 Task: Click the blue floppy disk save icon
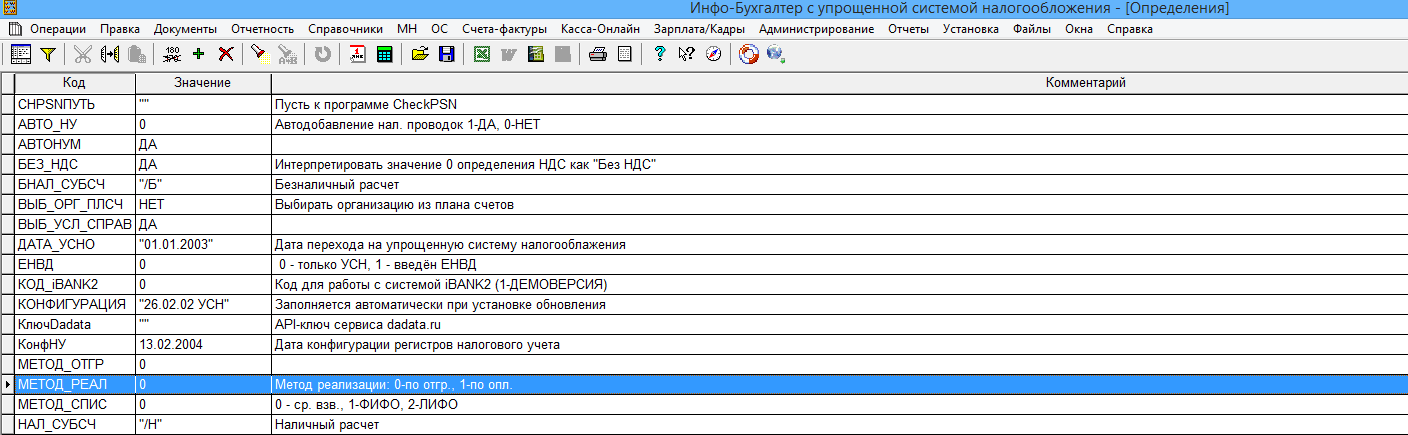[x=447, y=55]
